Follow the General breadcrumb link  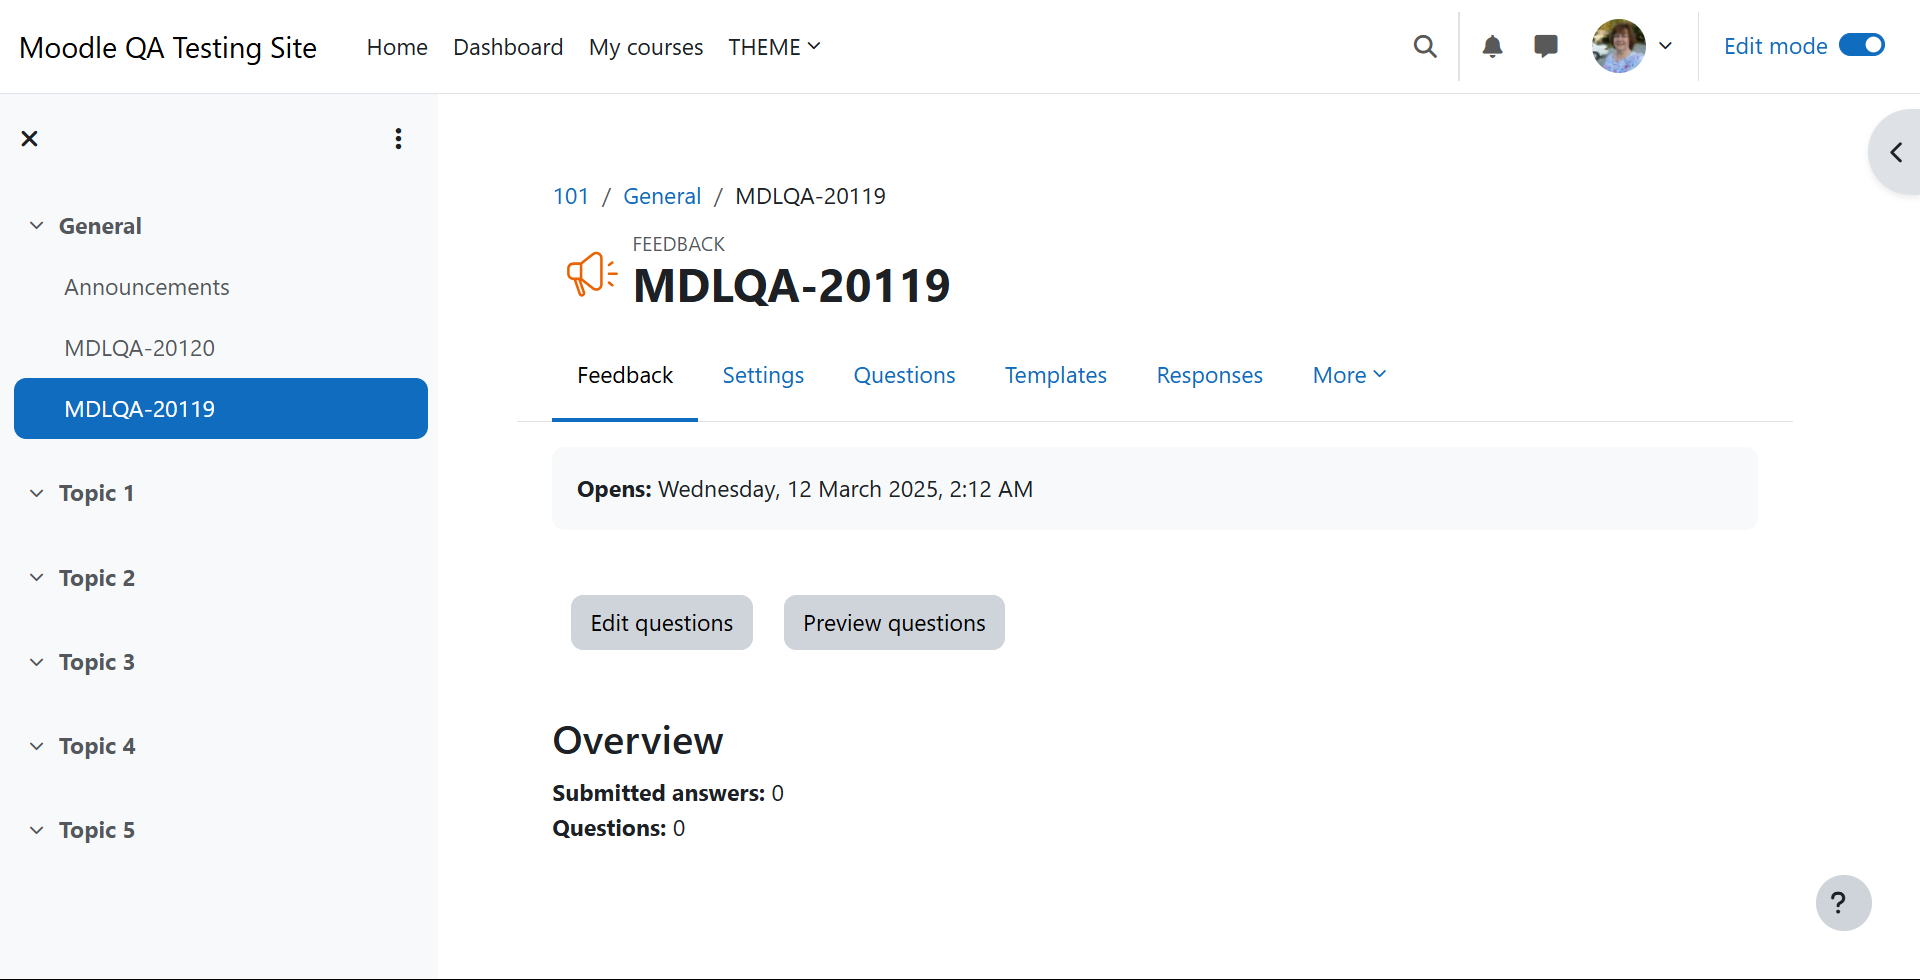tap(662, 196)
